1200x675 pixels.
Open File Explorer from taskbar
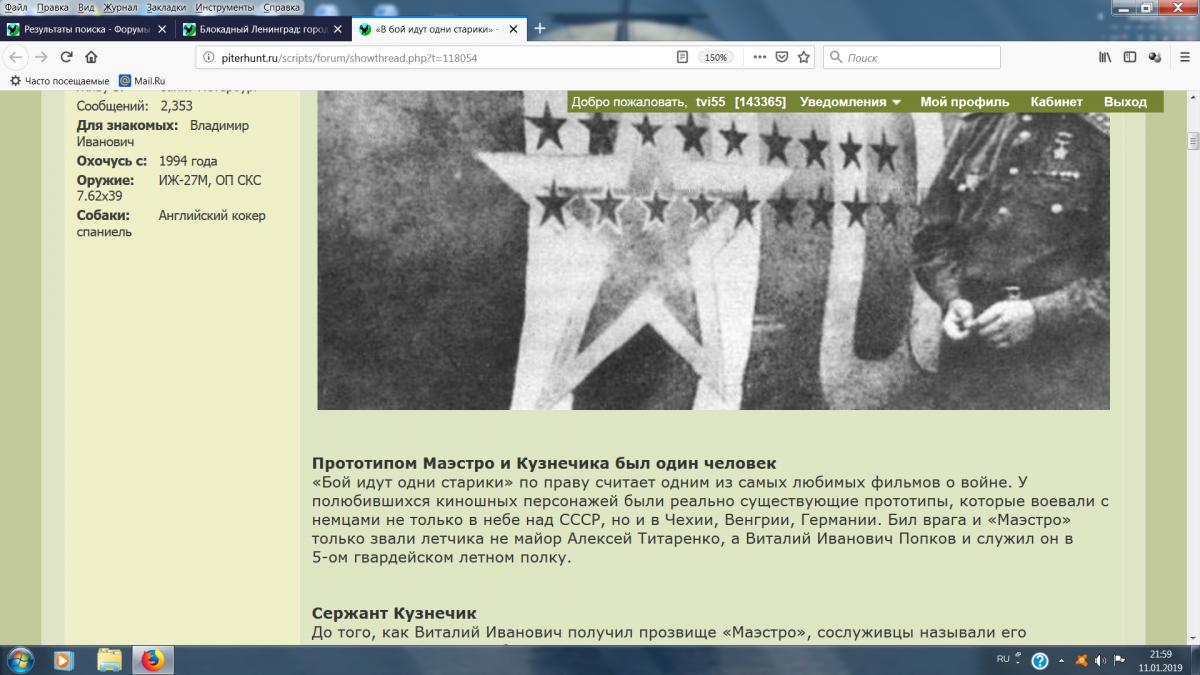[108, 660]
